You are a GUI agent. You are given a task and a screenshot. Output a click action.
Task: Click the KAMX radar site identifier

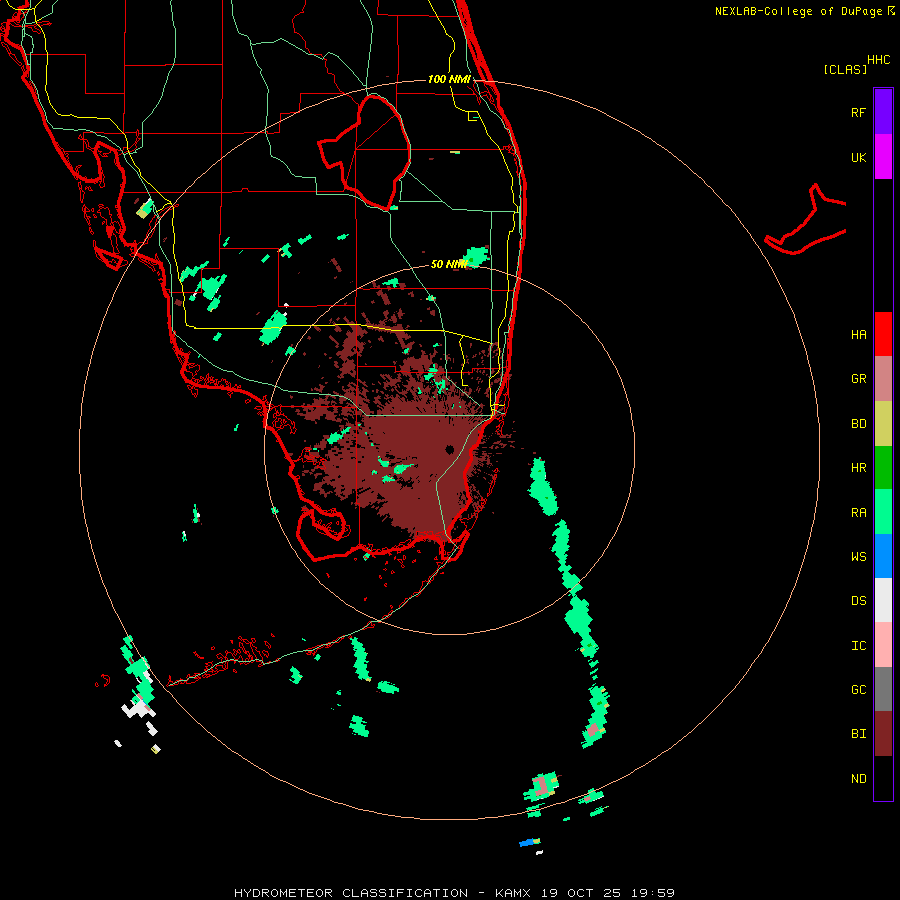[513, 893]
